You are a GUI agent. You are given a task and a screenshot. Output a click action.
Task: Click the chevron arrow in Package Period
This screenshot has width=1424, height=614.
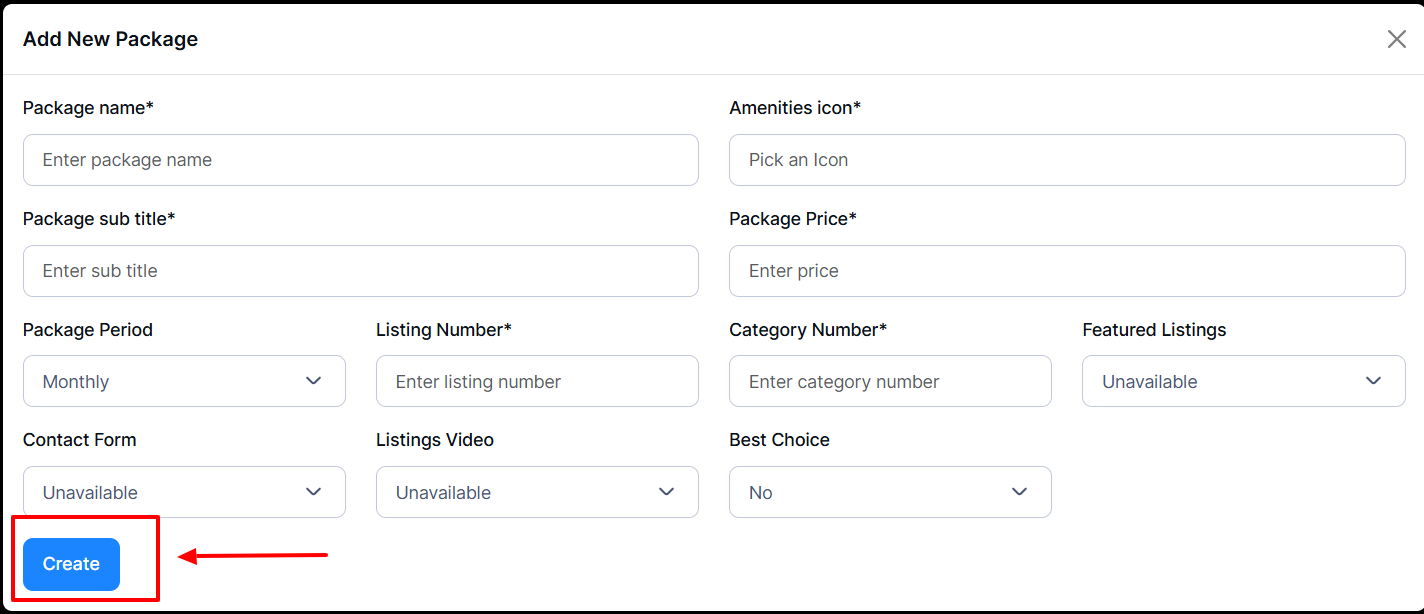coord(314,381)
